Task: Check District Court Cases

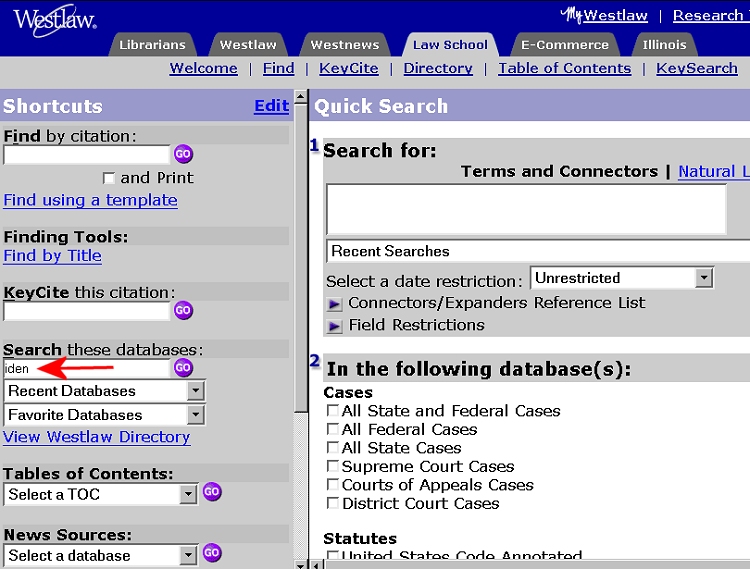Action: coord(332,503)
